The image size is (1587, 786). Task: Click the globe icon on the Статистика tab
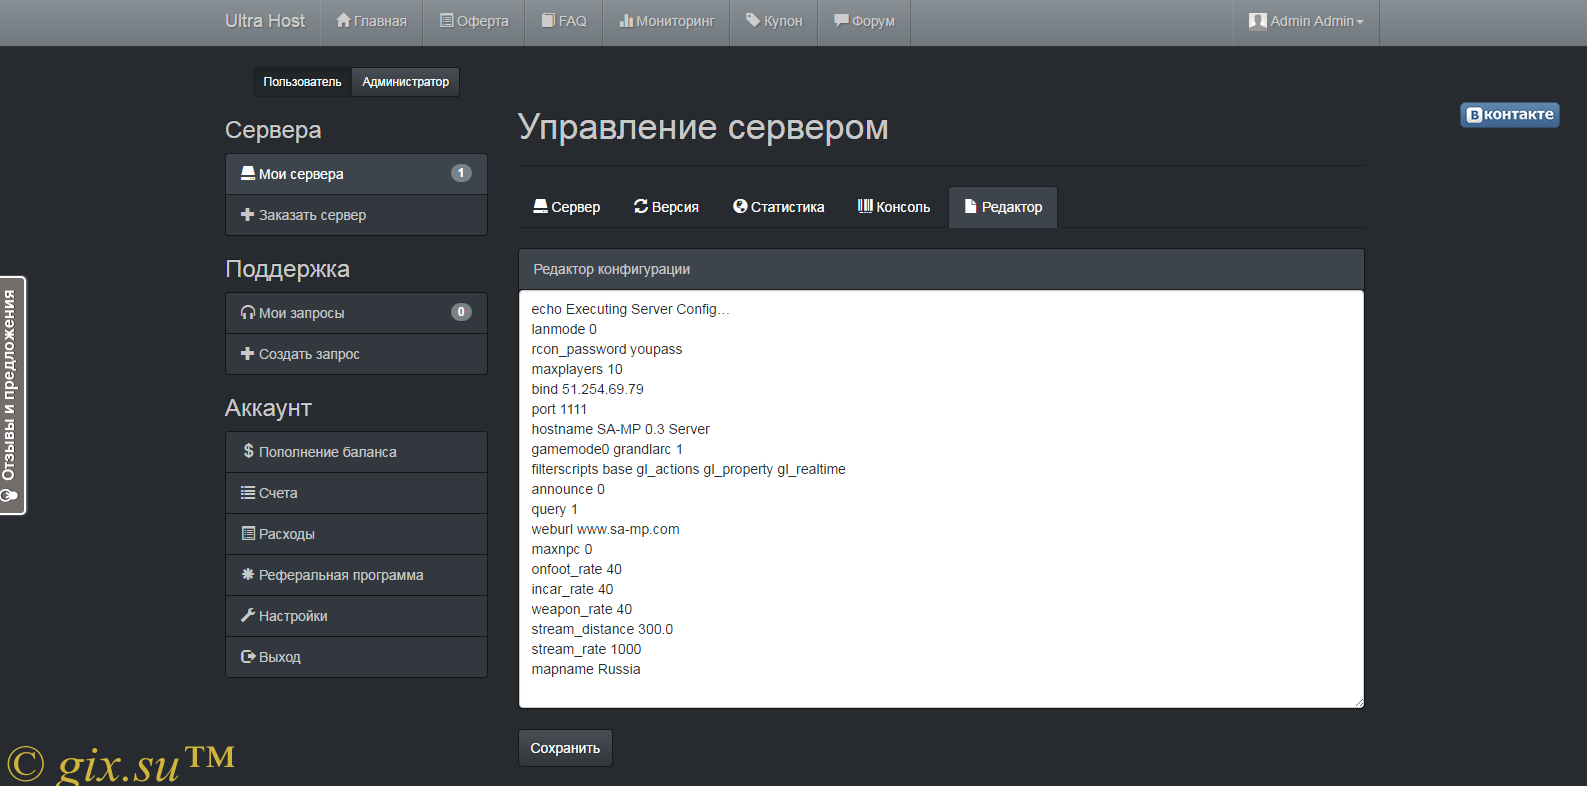click(740, 206)
